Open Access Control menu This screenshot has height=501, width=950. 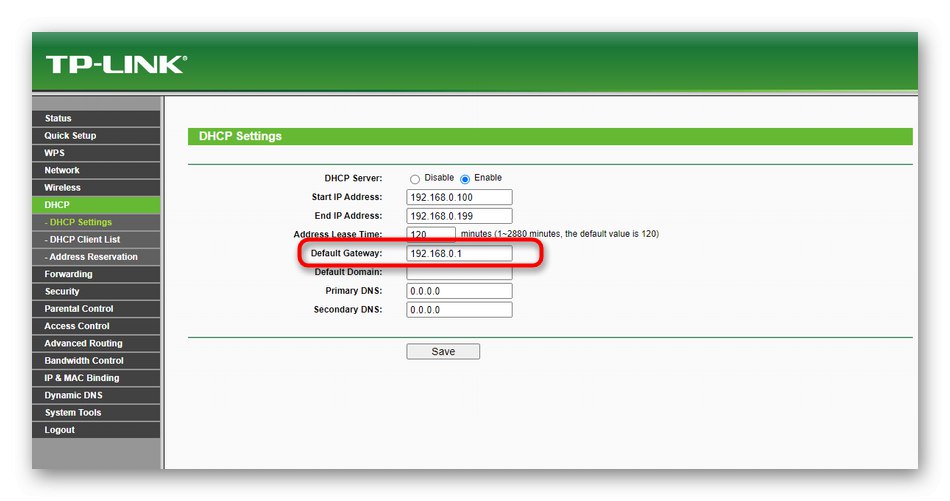coord(96,326)
